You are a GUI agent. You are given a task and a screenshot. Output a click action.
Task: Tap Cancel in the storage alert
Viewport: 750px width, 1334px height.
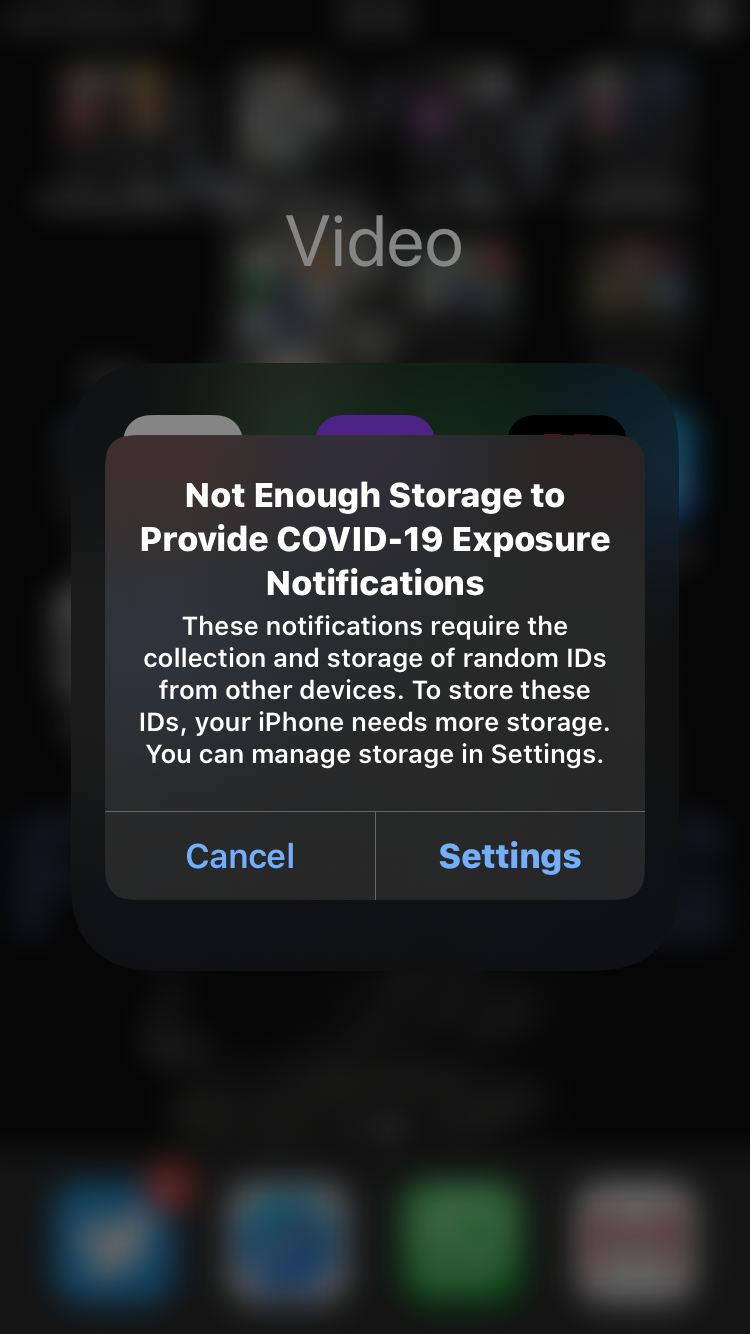tap(240, 856)
